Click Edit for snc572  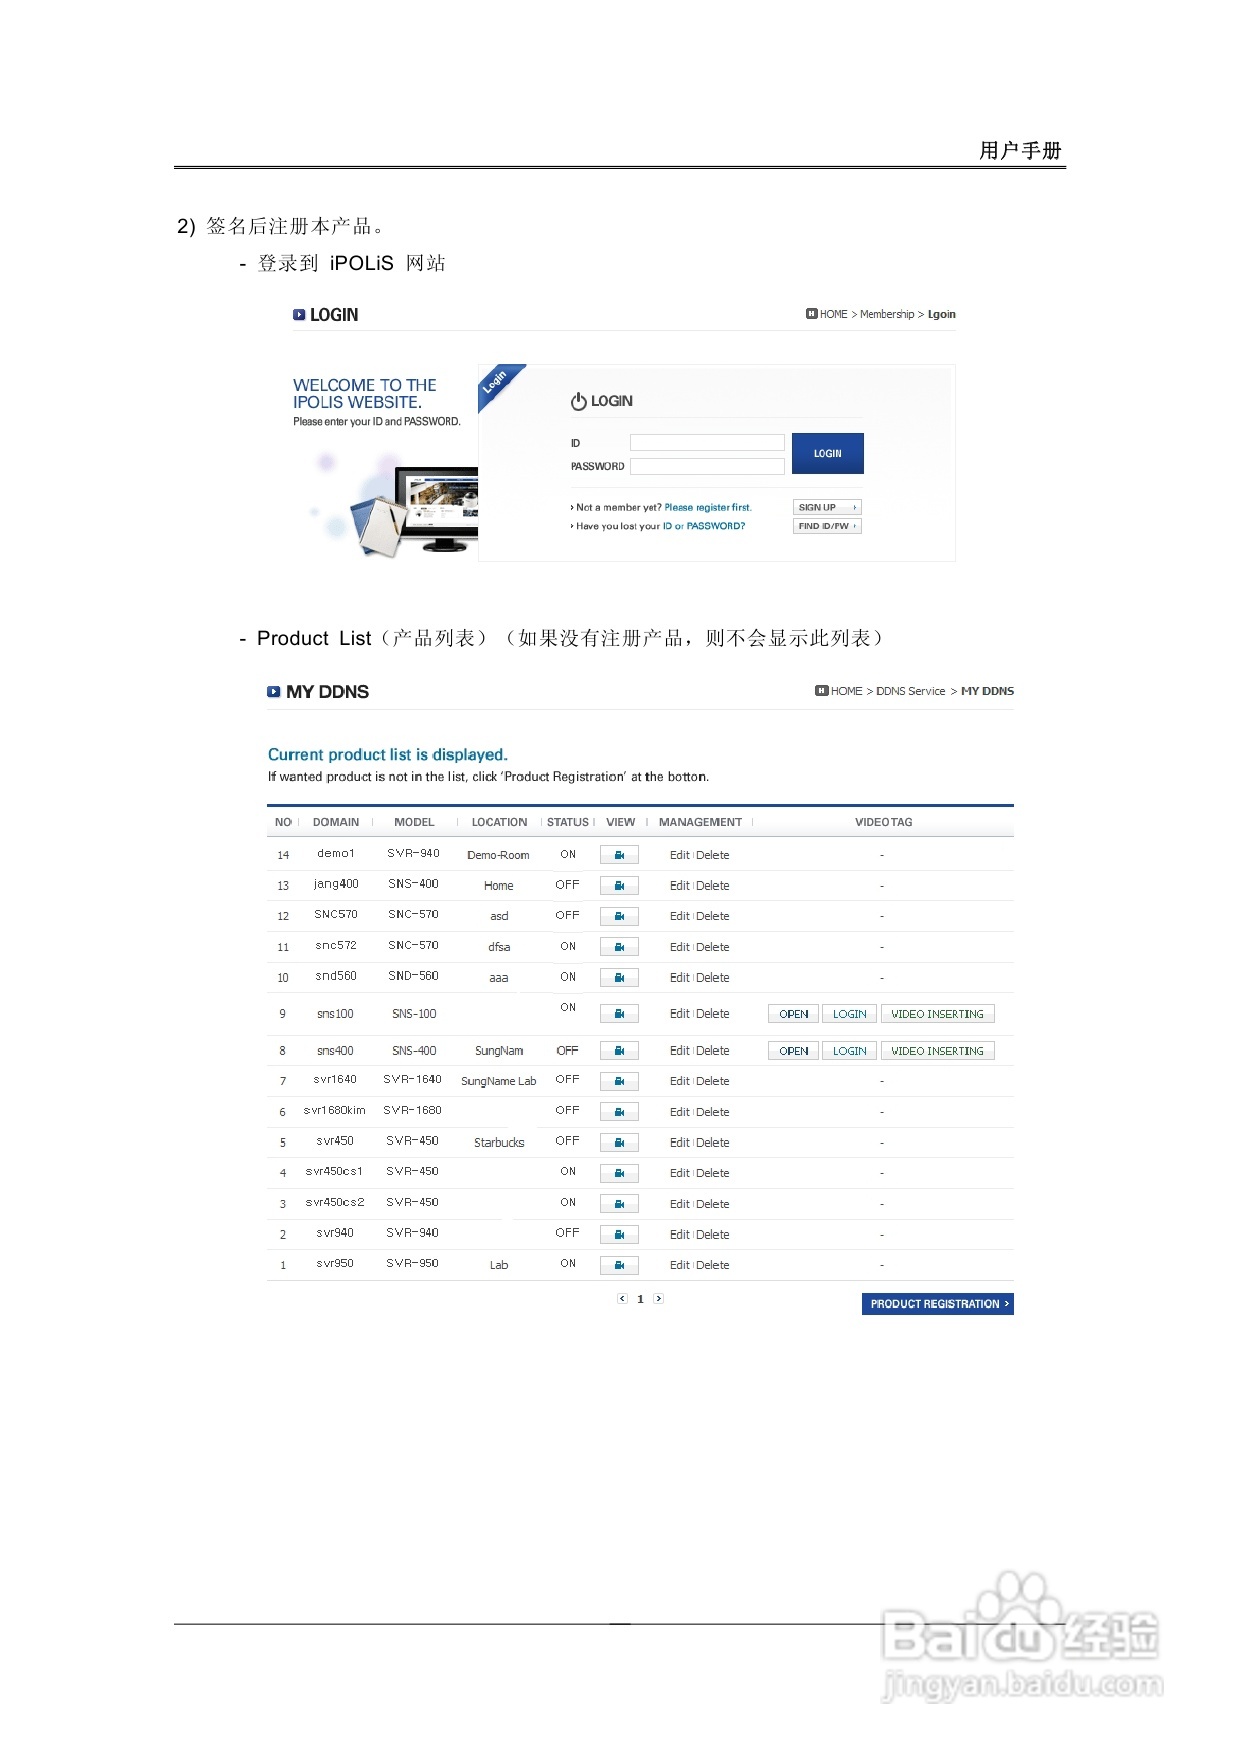click(680, 947)
